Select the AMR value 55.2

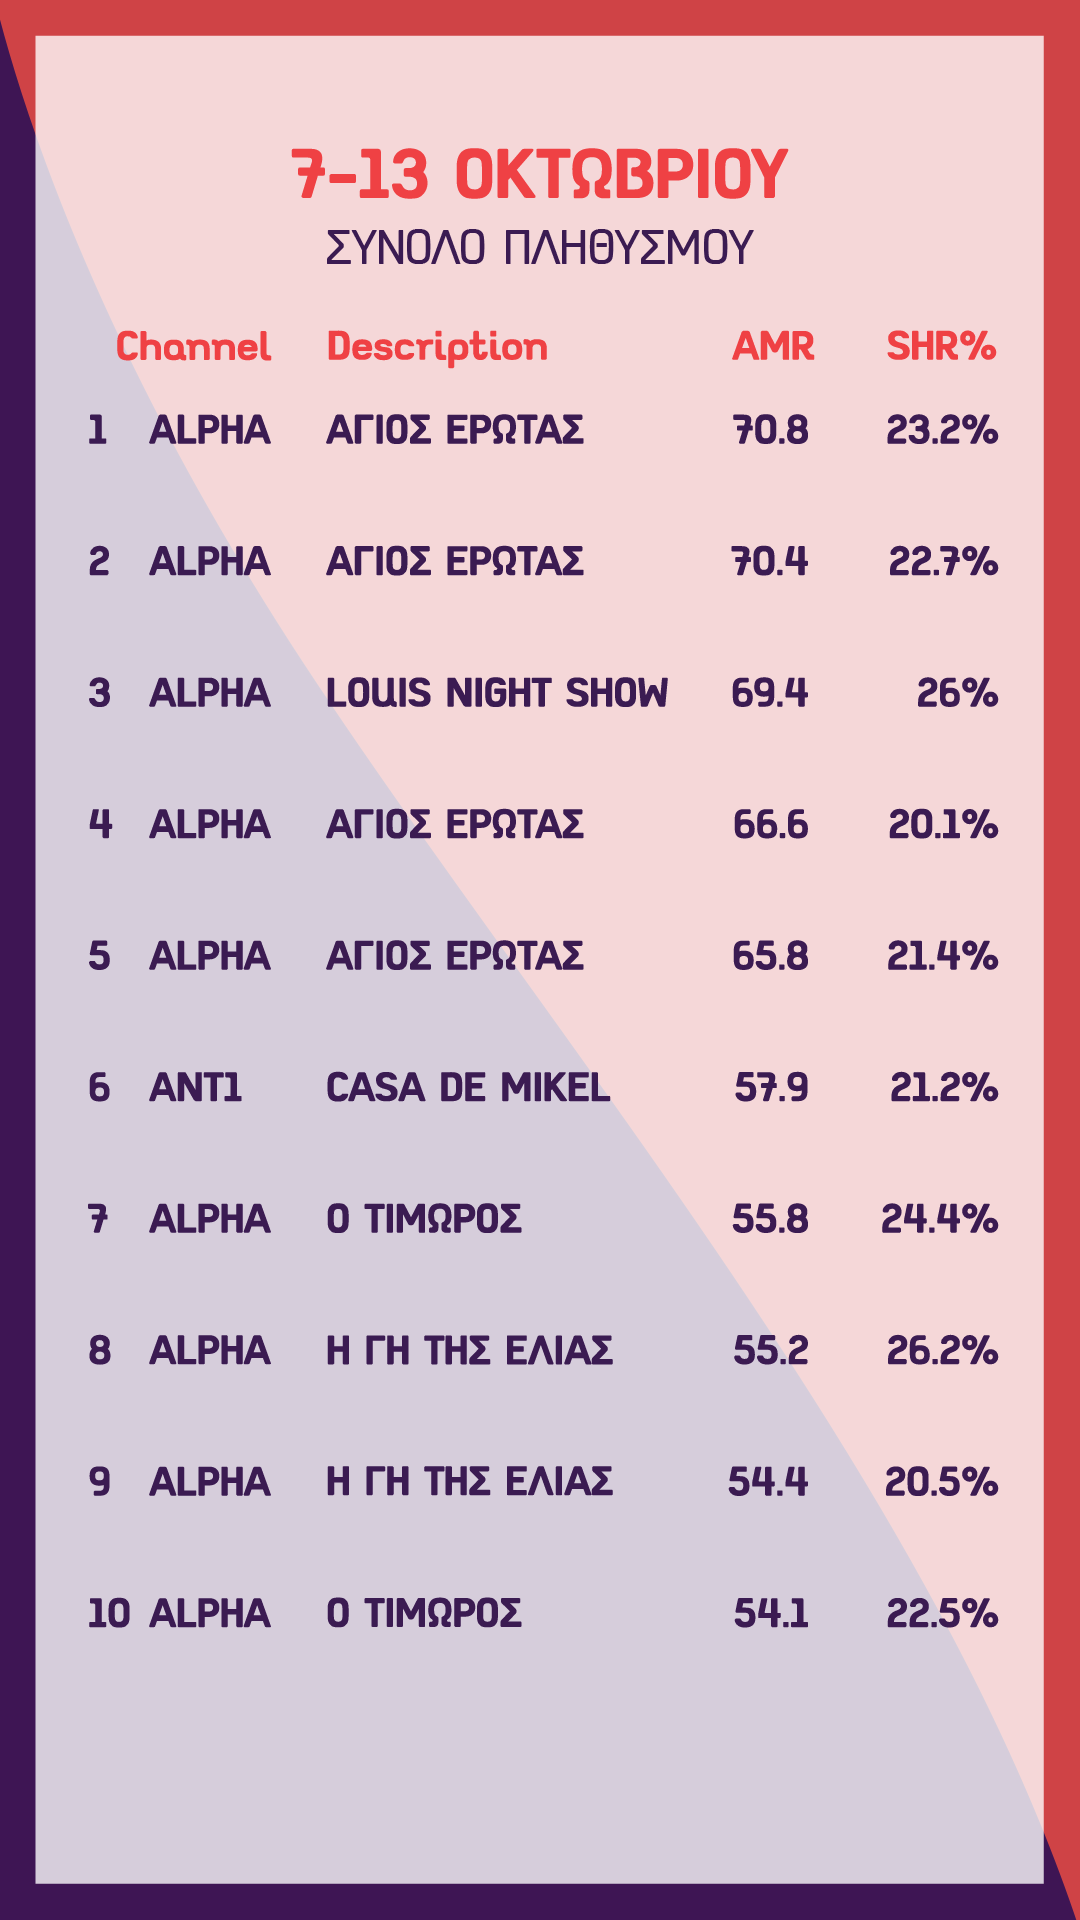(x=770, y=1351)
